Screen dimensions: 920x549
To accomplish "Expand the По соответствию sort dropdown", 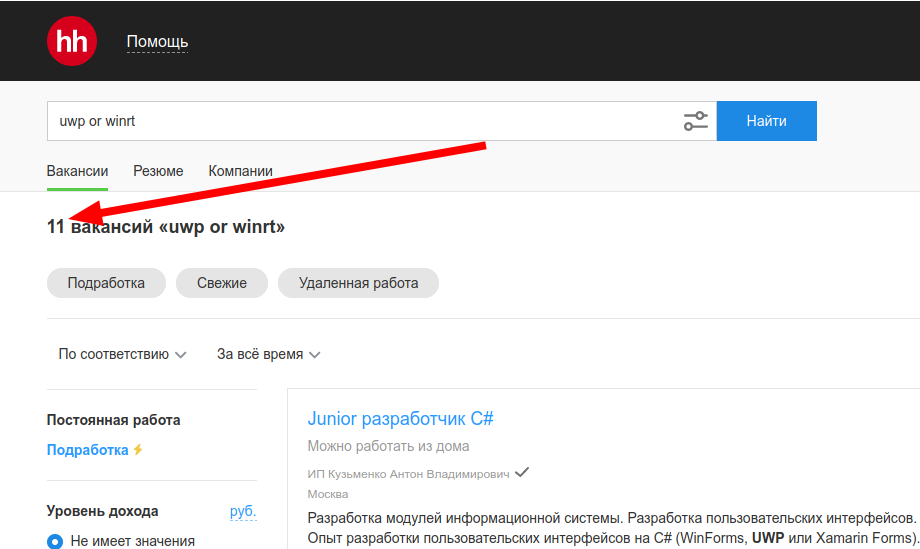I will 122,354.
